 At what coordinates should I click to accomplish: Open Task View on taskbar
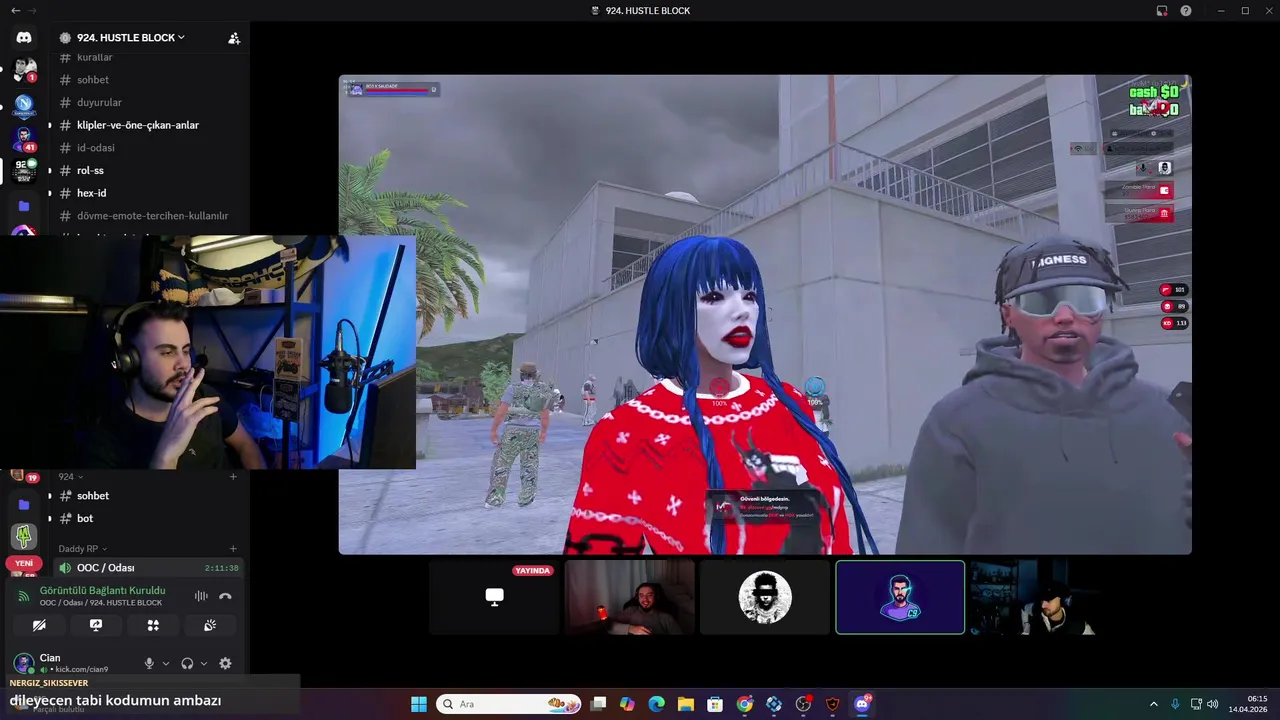pos(598,704)
